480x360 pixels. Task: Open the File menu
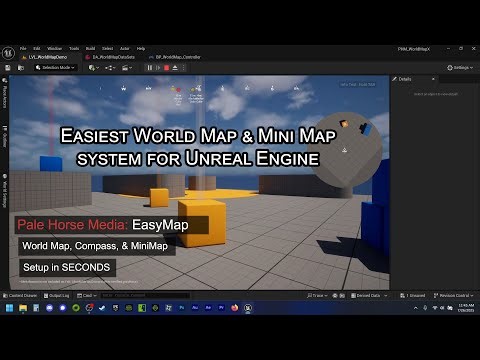pos(23,49)
